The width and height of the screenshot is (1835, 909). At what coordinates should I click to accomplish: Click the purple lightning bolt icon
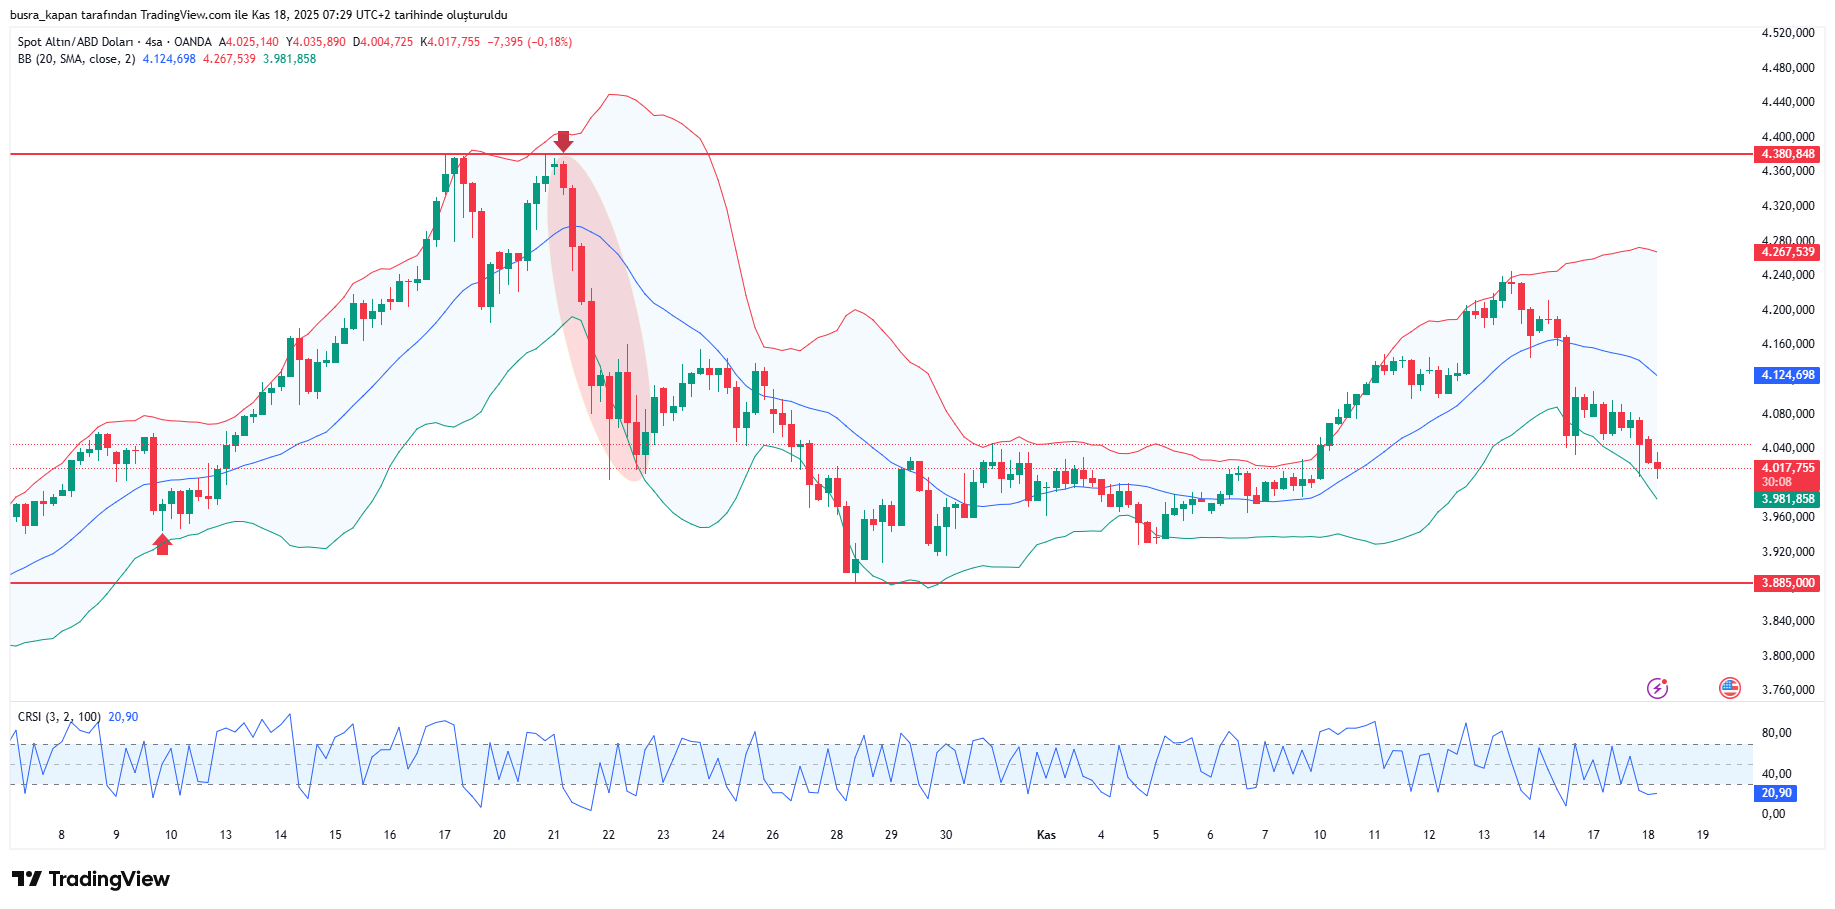[x=1657, y=688]
